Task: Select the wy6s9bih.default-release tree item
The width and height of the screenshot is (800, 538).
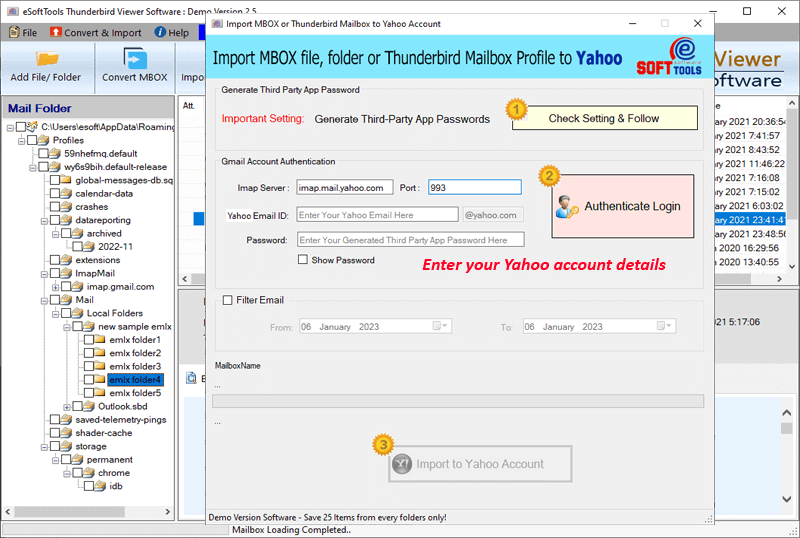Action: 115,167
